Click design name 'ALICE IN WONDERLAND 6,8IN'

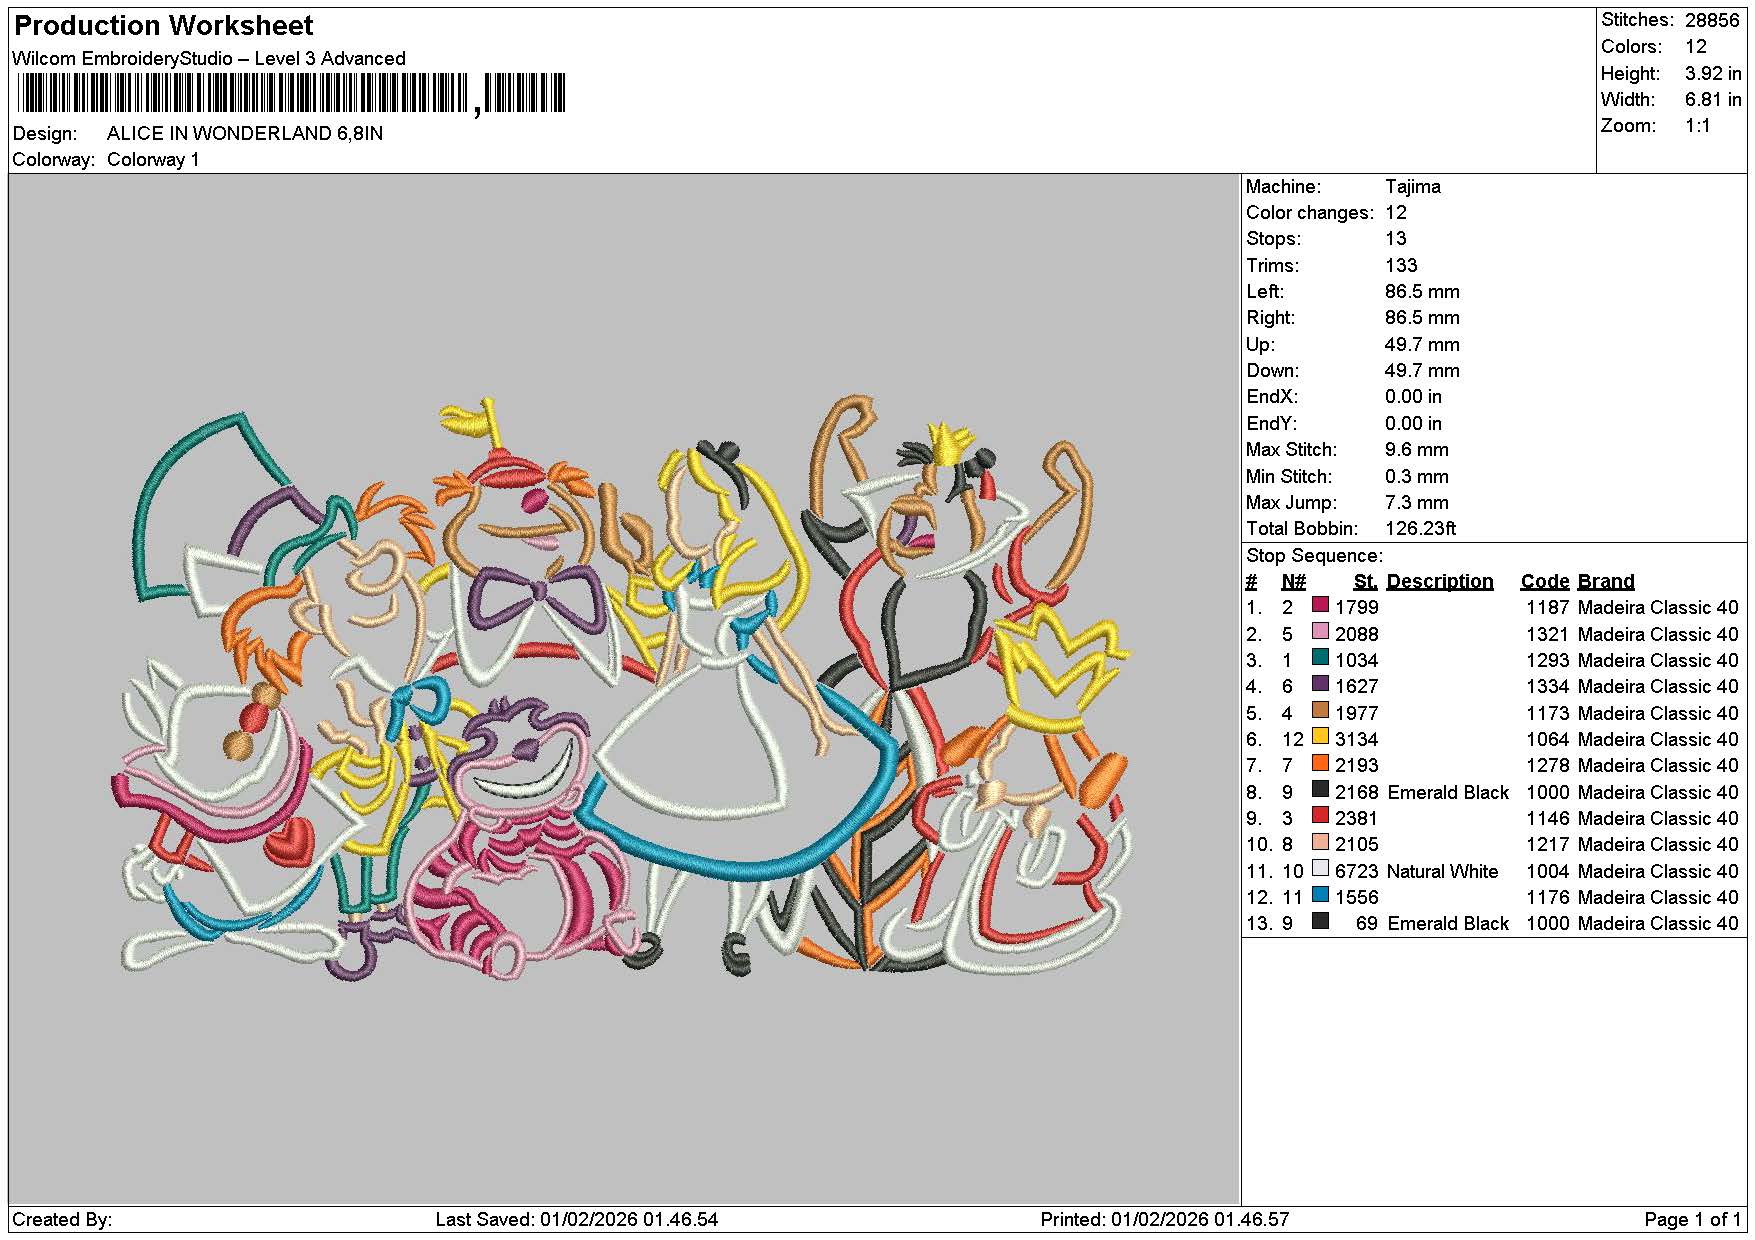(x=245, y=133)
